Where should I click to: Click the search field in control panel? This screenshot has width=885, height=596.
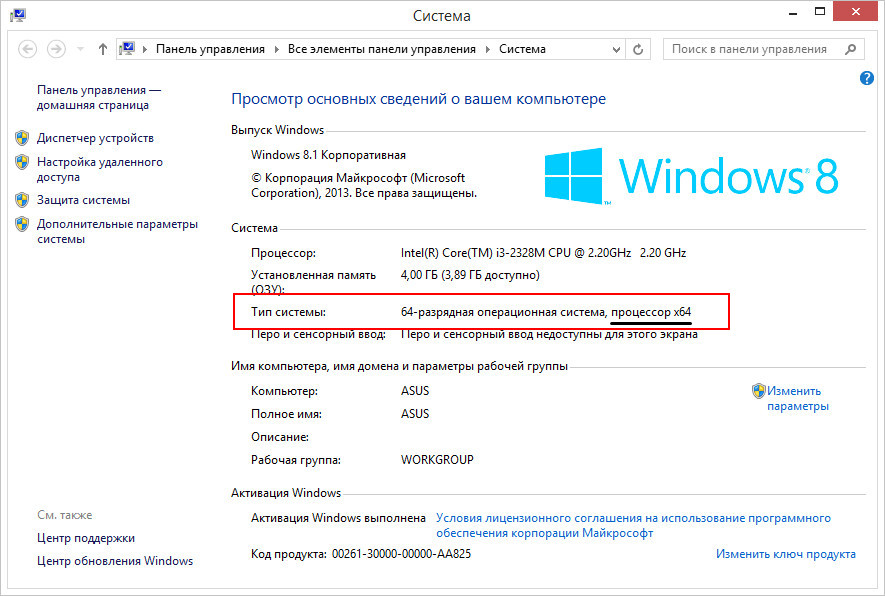point(764,49)
